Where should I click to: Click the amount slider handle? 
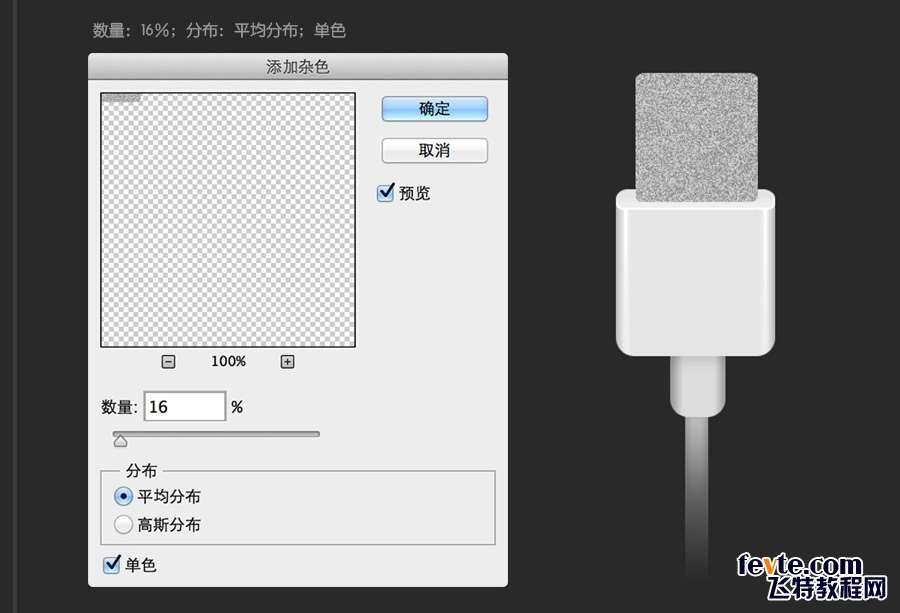[120, 439]
